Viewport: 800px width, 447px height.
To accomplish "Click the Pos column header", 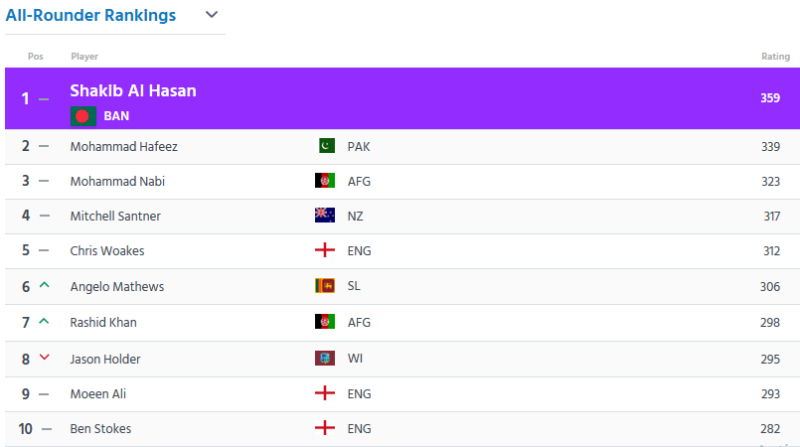I will click(35, 56).
